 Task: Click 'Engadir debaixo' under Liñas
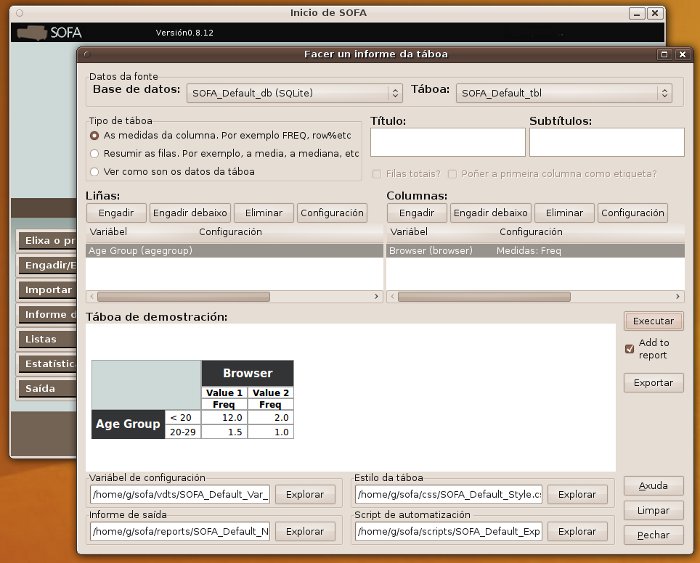pos(190,213)
